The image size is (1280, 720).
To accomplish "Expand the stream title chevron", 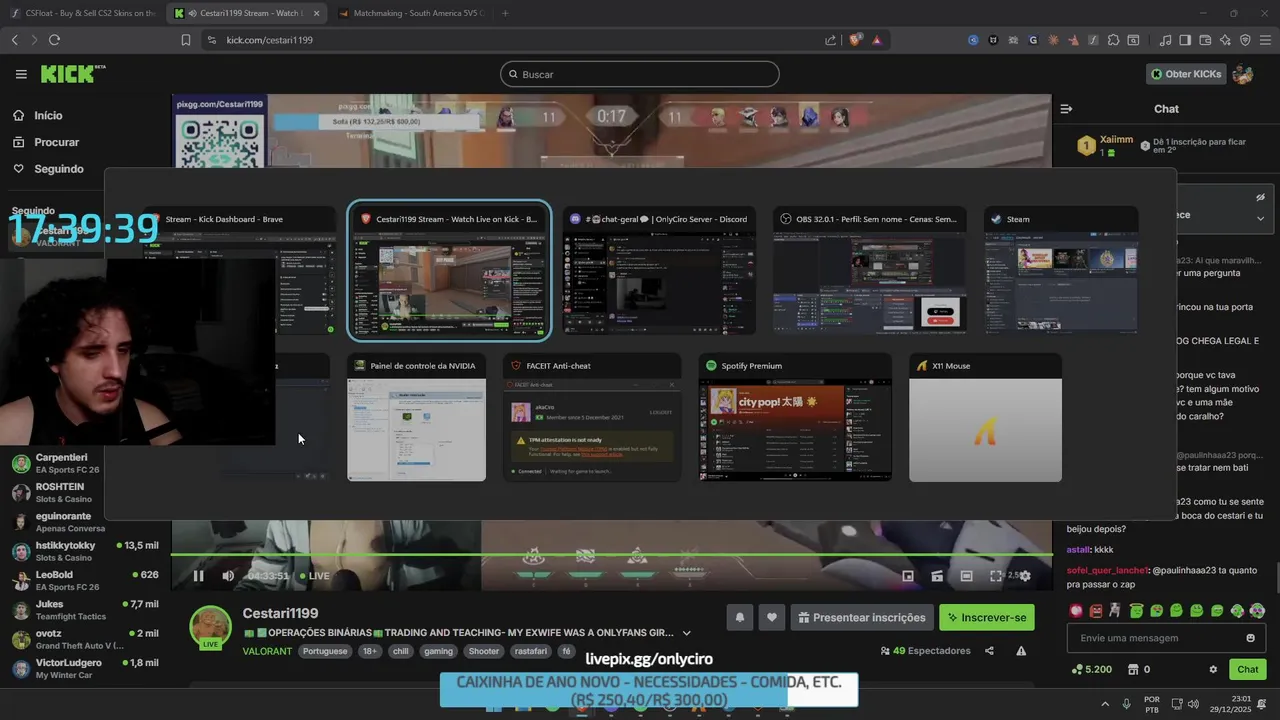I will click(x=686, y=633).
